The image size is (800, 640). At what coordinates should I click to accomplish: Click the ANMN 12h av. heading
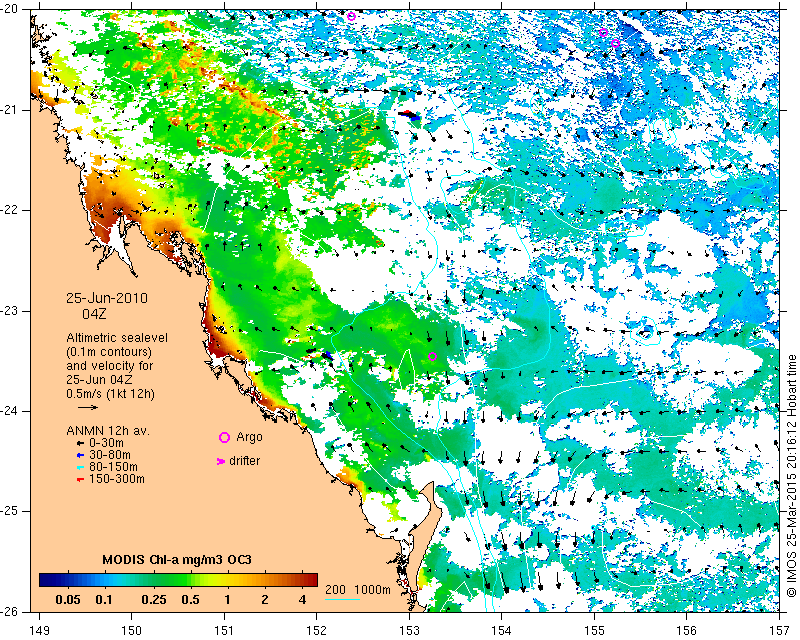[x=108, y=431]
